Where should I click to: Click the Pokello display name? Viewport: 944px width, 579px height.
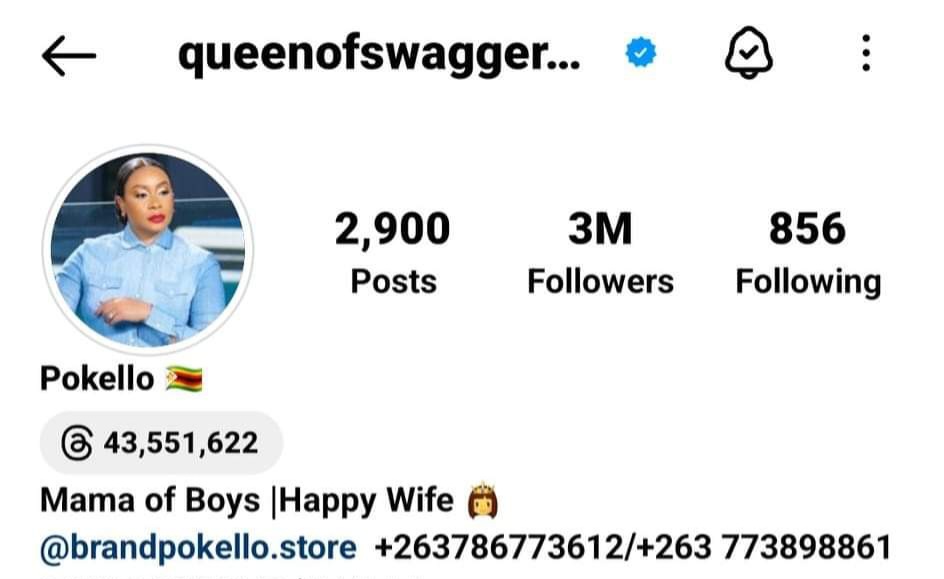[97, 379]
